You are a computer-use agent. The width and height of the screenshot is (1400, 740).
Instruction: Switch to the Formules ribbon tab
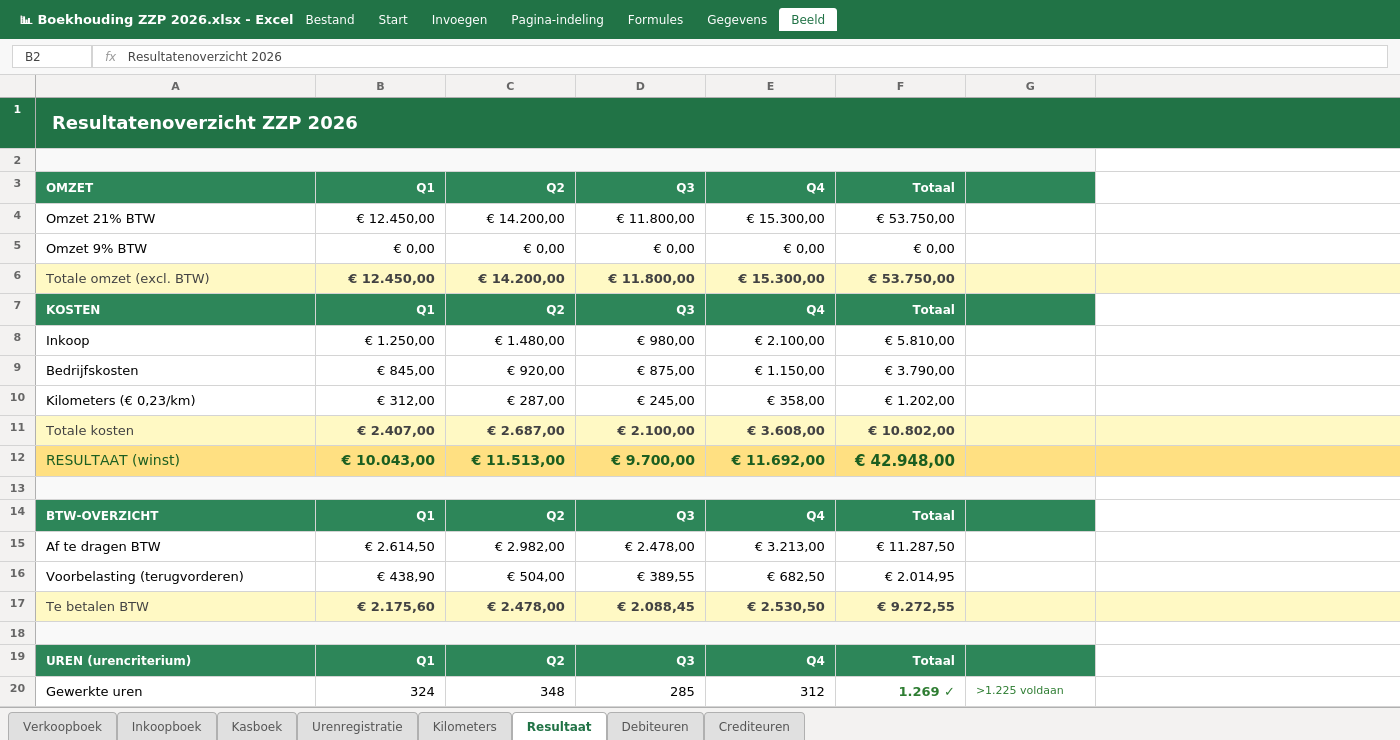tap(655, 19)
